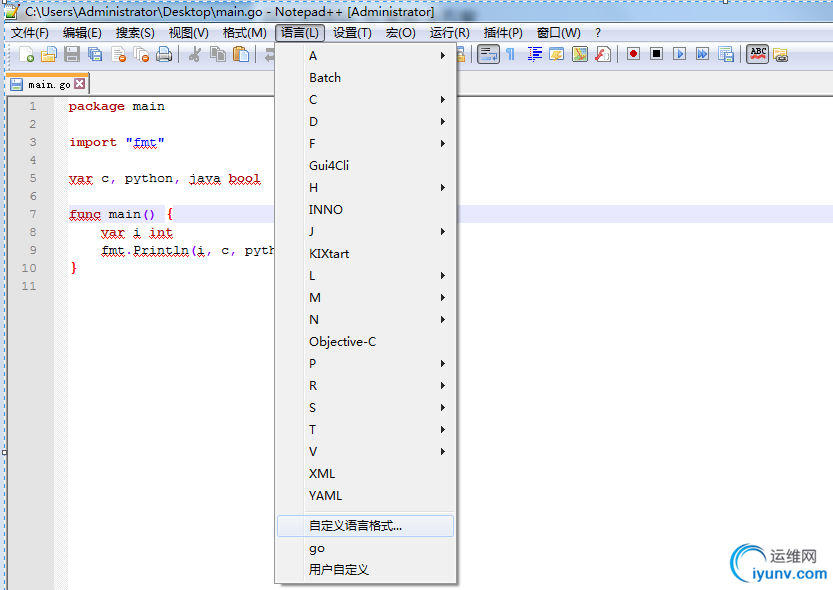
Task: Toggle Show All Characters pilcrow icon
Action: (511, 54)
